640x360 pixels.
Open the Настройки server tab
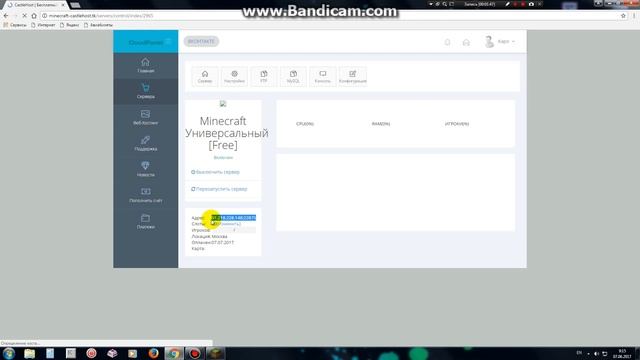pyautogui.click(x=234, y=76)
